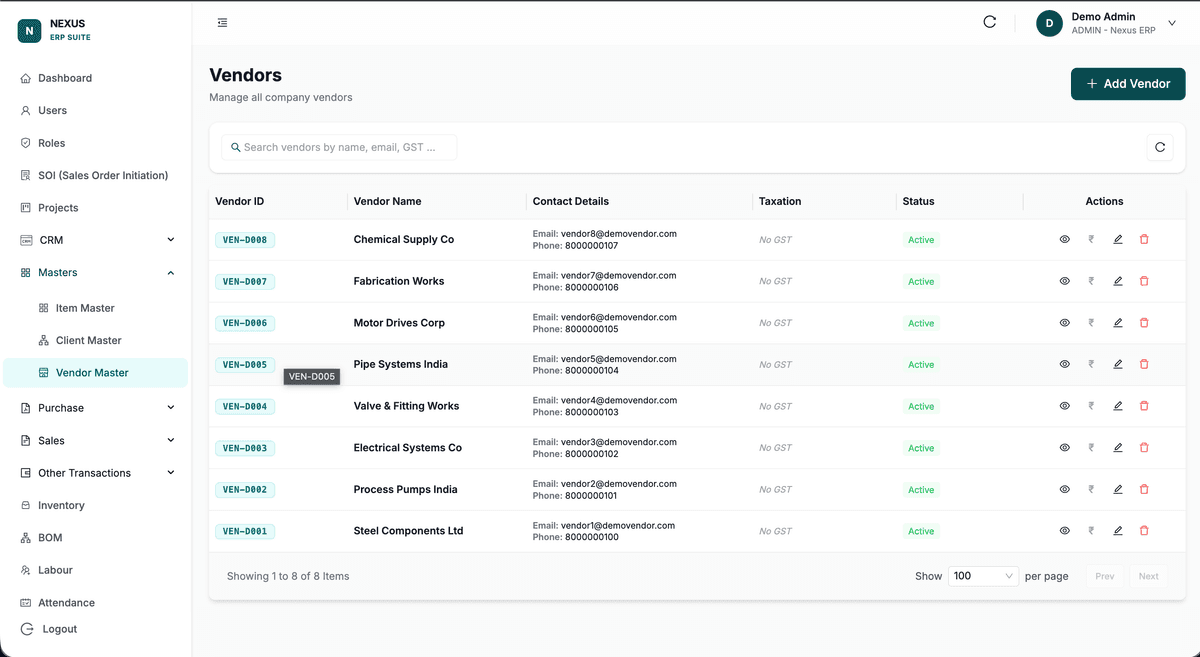
Task: Expand the Purchase menu
Action: (96, 408)
